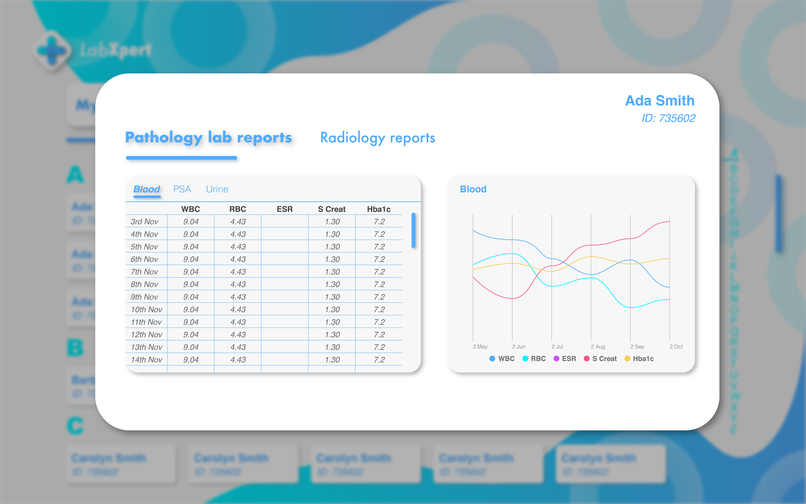Select the 12th Nov row date
This screenshot has height=504, width=806.
[146, 334]
